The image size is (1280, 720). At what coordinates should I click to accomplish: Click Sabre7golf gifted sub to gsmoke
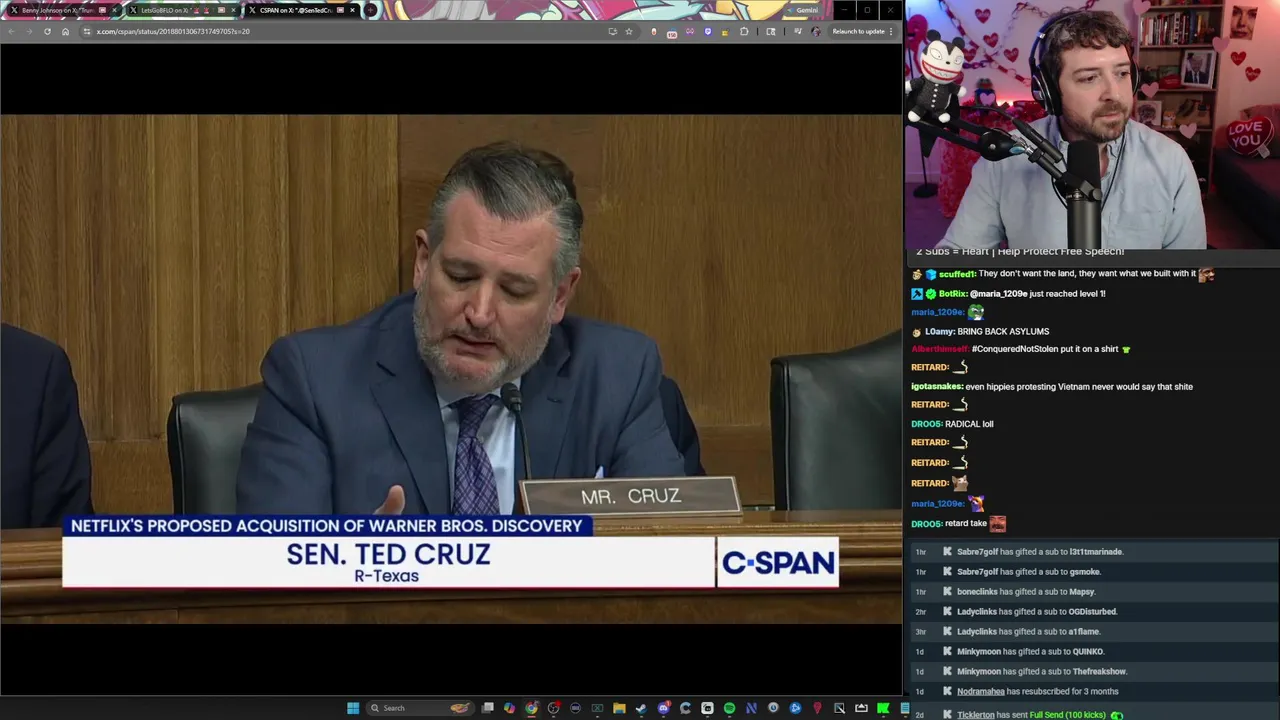(1029, 572)
